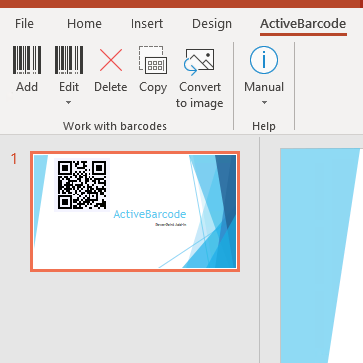Click the Work with barcodes group label
363x363 pixels.
[x=115, y=126]
